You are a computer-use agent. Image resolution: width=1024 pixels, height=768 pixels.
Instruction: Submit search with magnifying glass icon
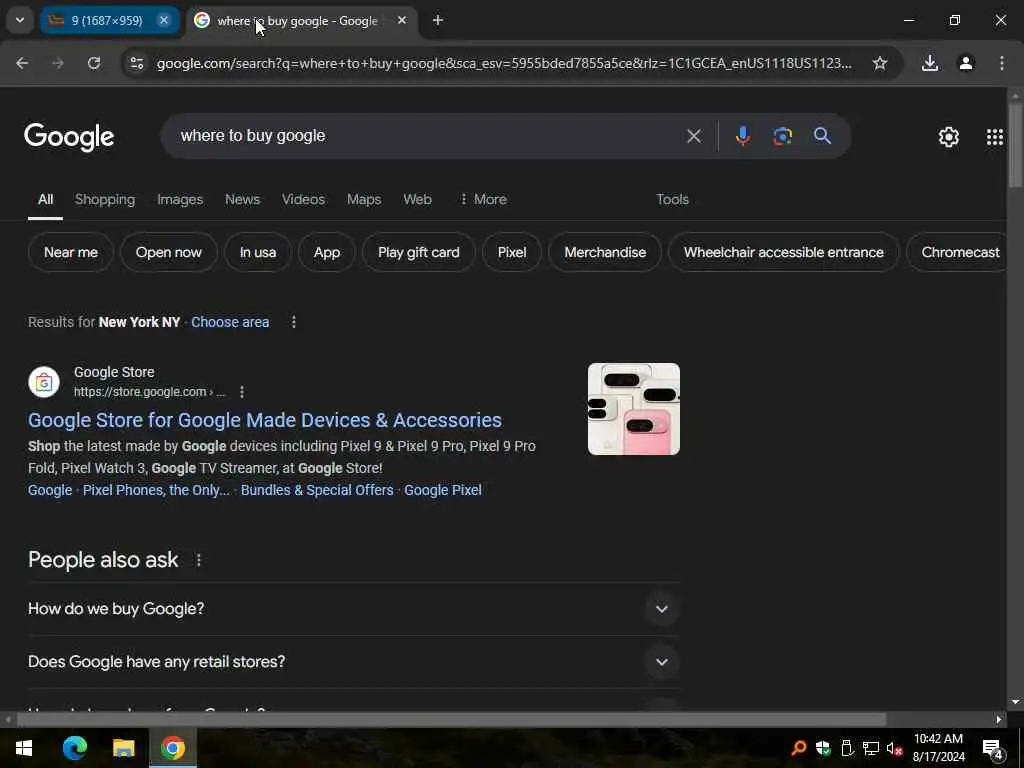(x=822, y=136)
